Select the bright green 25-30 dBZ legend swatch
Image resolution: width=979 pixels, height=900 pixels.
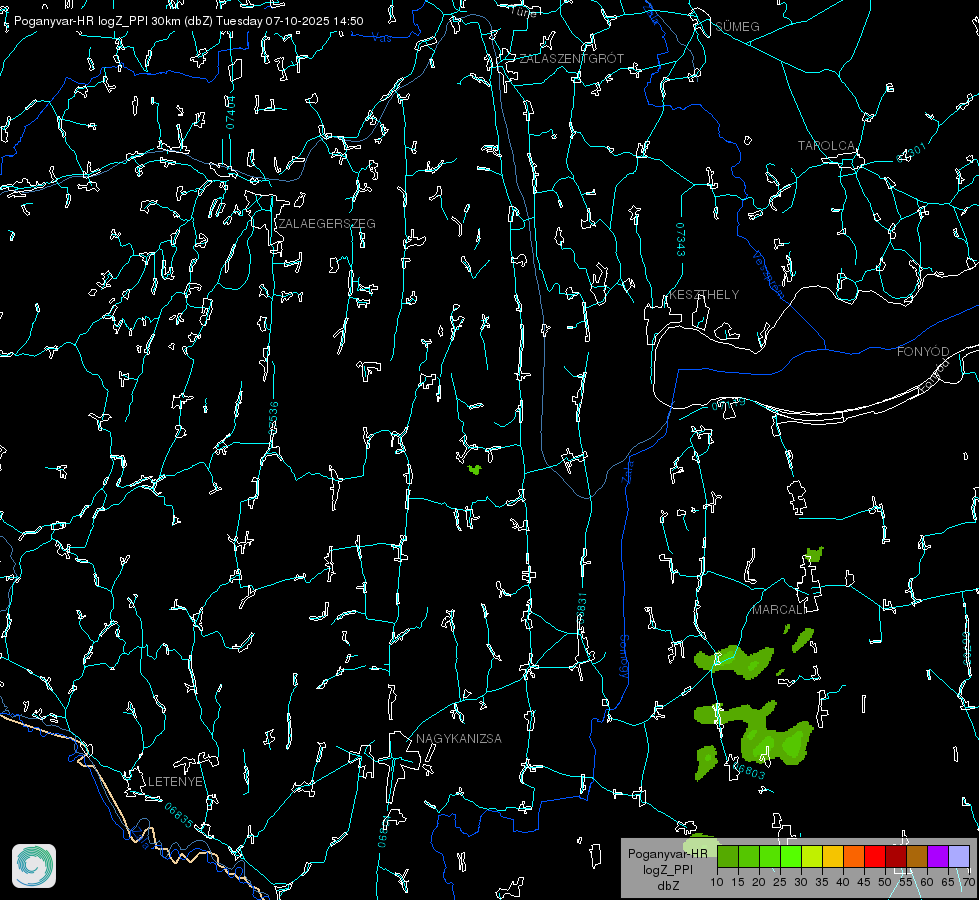tap(791, 856)
